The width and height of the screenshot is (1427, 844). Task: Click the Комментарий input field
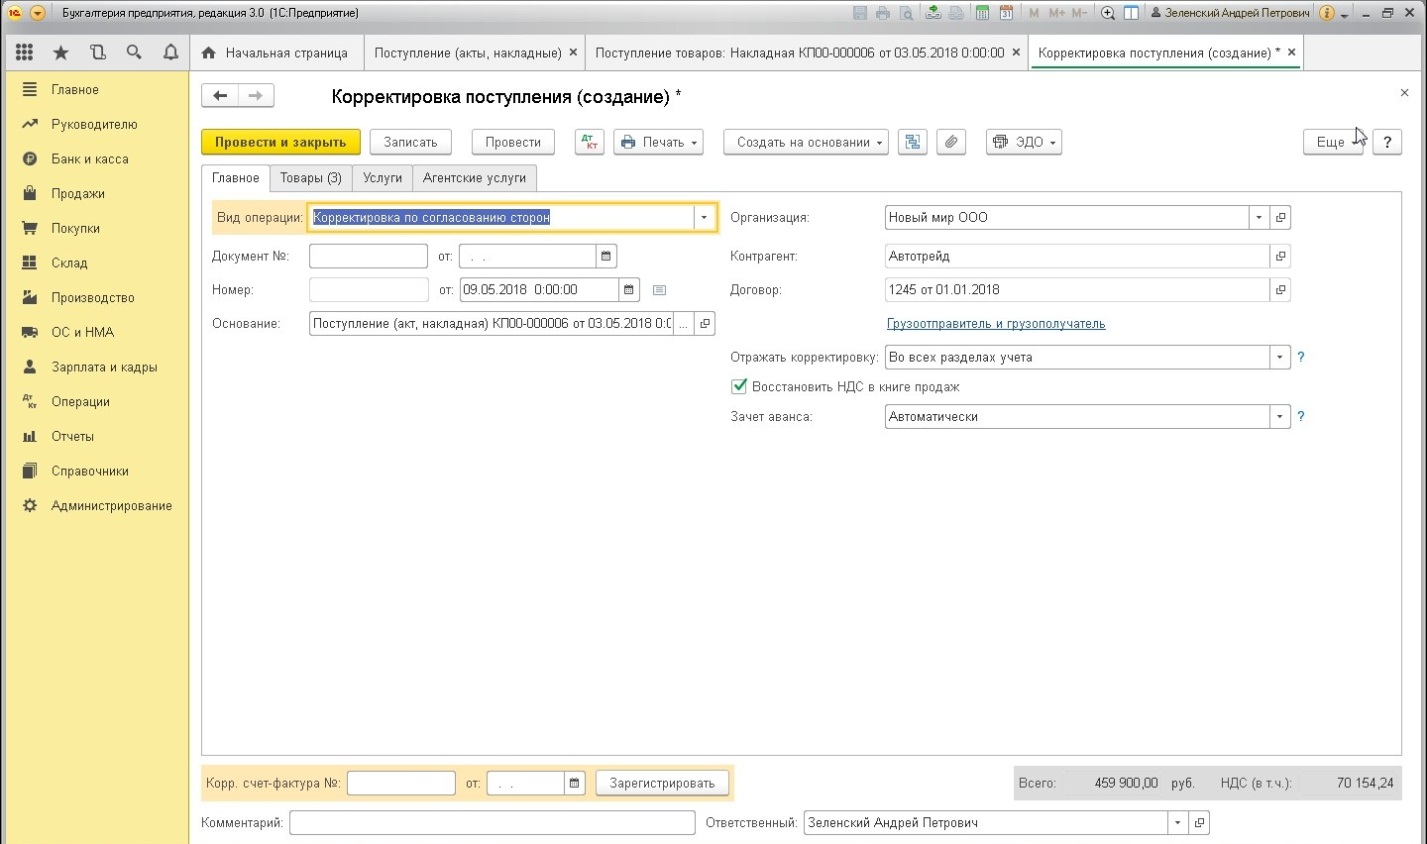click(492, 823)
